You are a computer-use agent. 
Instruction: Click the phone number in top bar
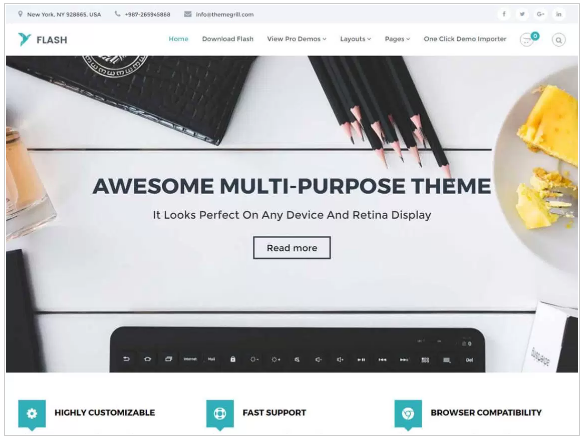click(147, 15)
